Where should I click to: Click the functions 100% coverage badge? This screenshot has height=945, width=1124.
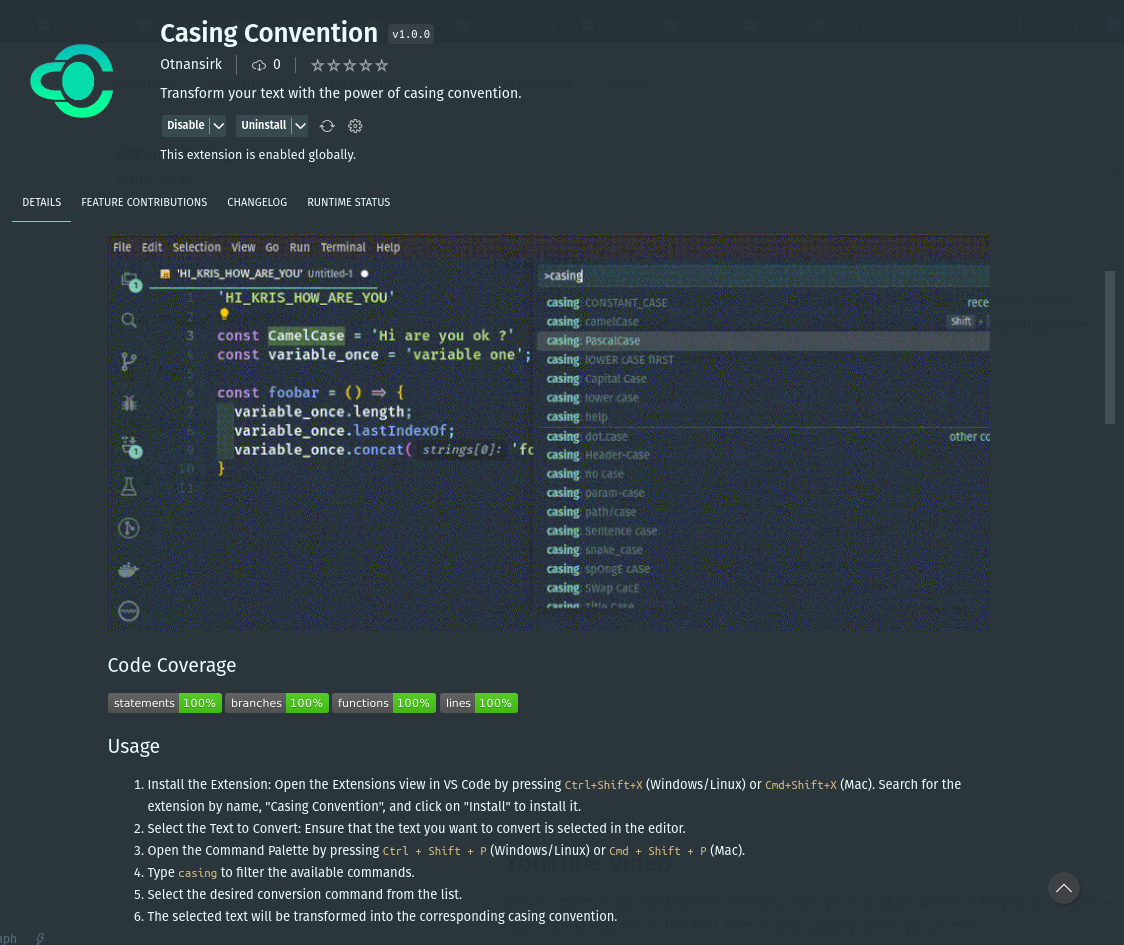tap(384, 703)
